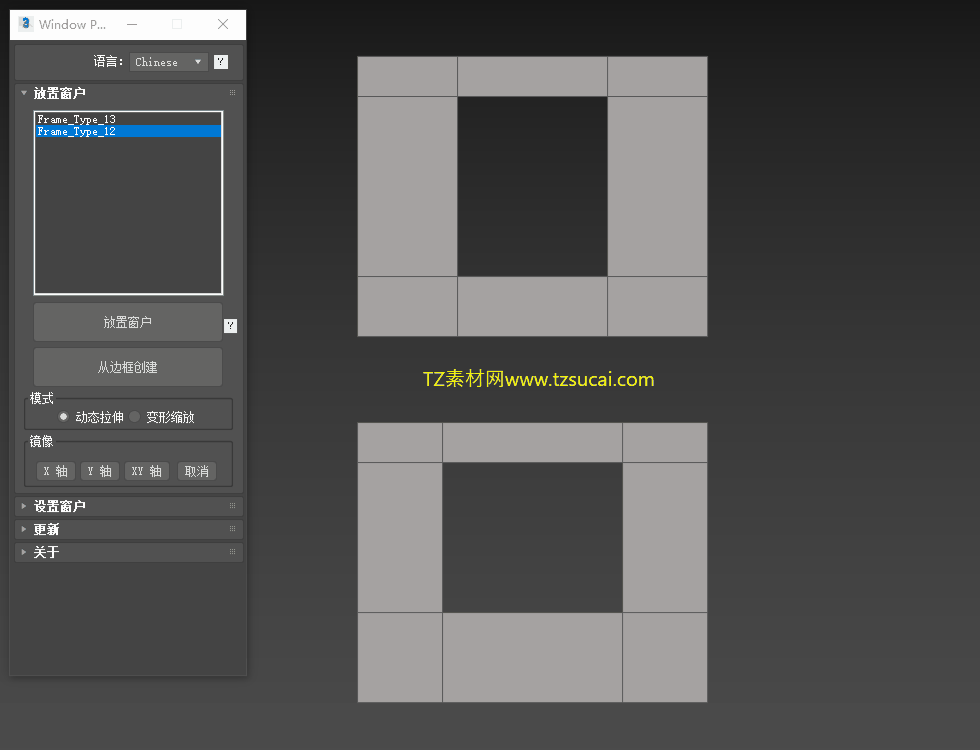Select Frame_Type_12 in the list
Screen dimensions: 980x750
click(128, 131)
